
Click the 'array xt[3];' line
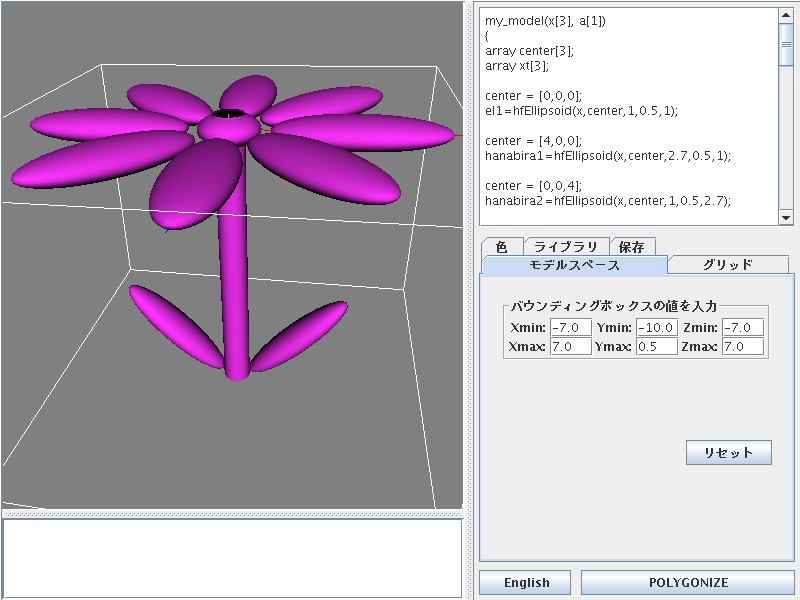coord(516,66)
